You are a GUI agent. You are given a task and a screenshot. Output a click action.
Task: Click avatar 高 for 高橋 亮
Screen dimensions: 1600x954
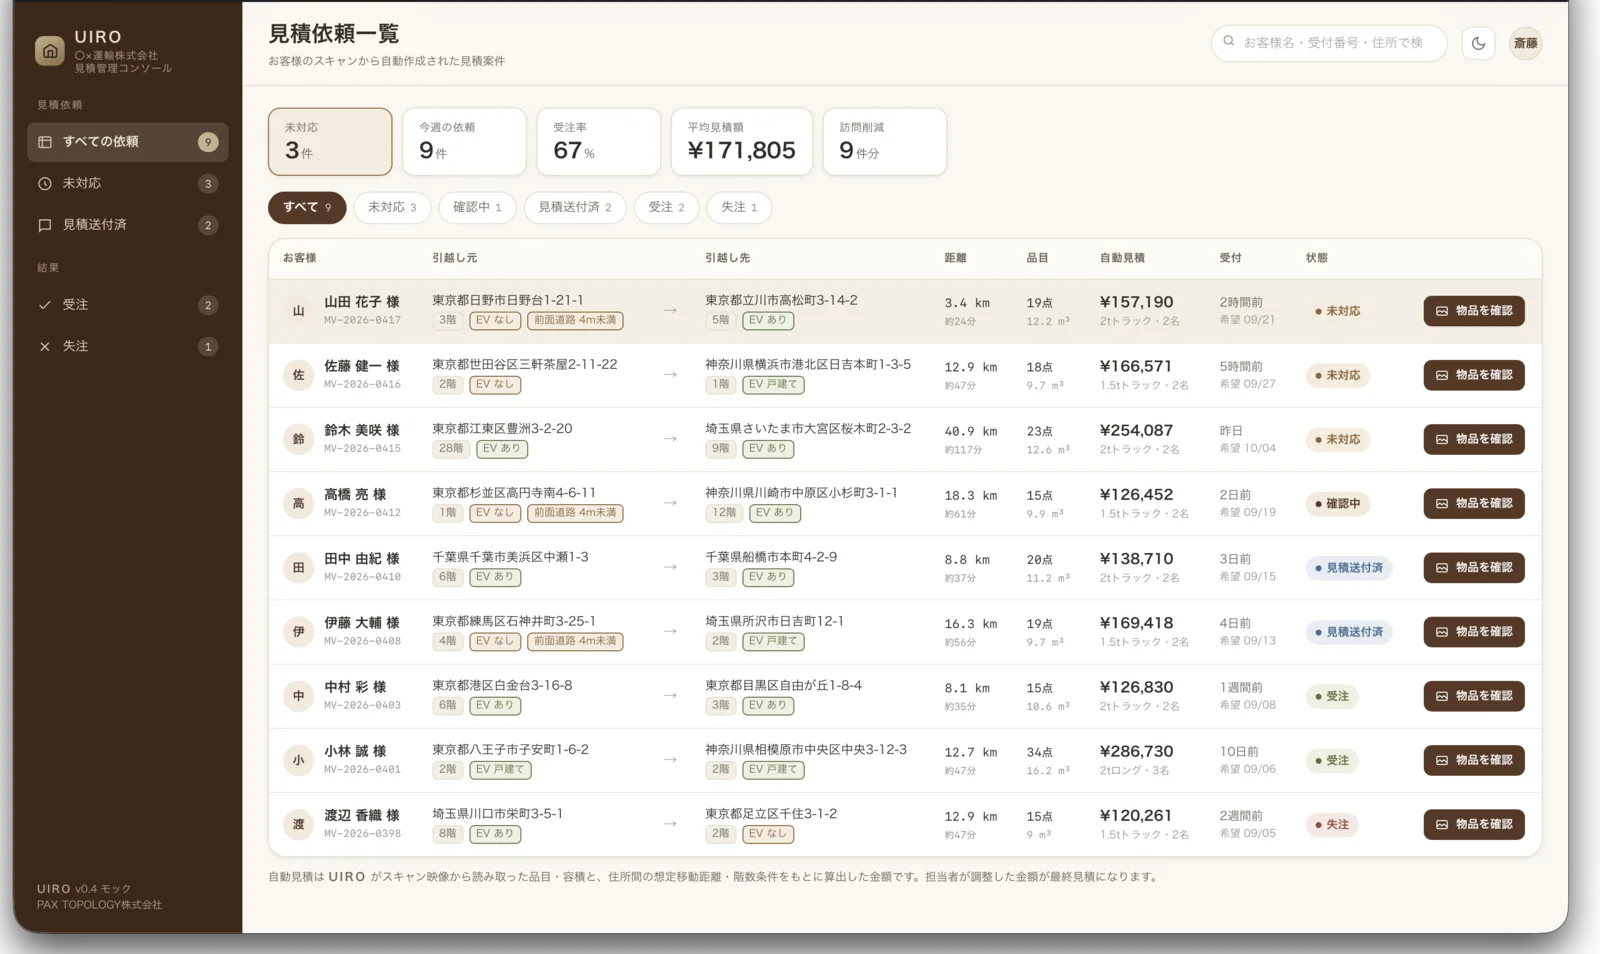click(298, 503)
